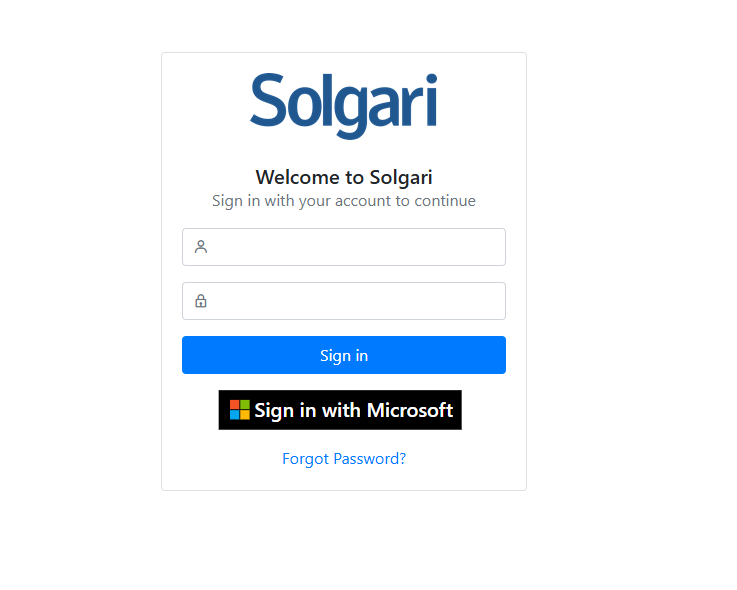Open the Forgot Password? link
Screen dimensions: 737x590
point(344,459)
